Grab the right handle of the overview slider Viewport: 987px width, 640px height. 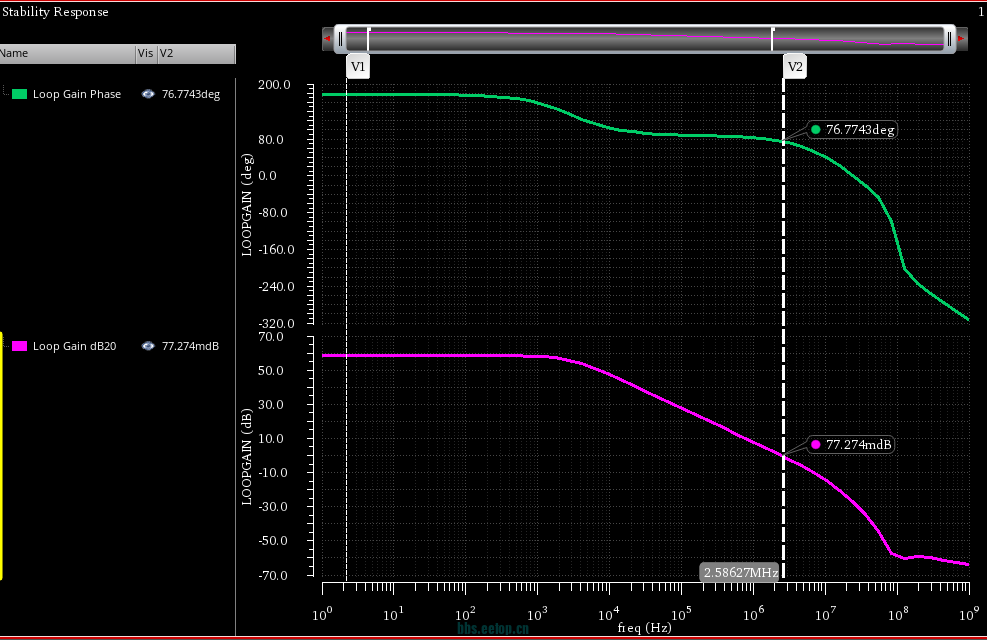[949, 39]
